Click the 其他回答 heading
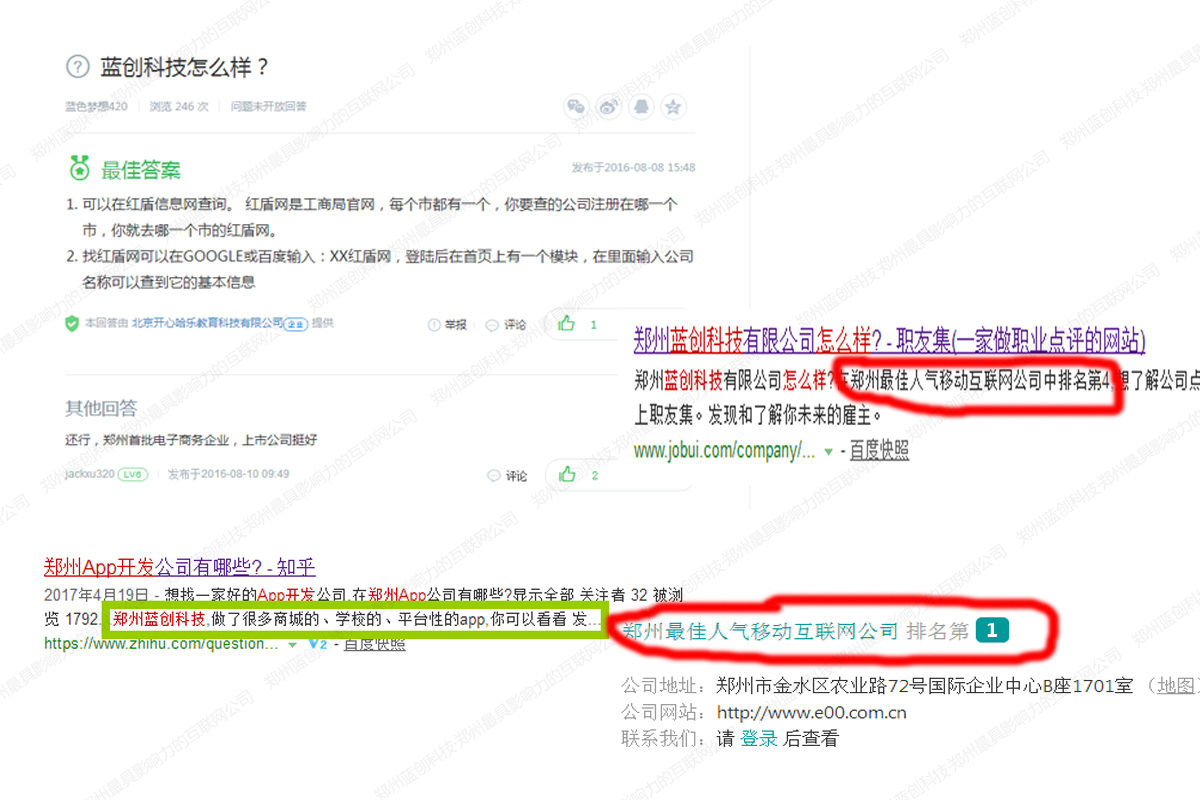Viewport: 1200px width, 800px height. pyautogui.click(x=101, y=408)
